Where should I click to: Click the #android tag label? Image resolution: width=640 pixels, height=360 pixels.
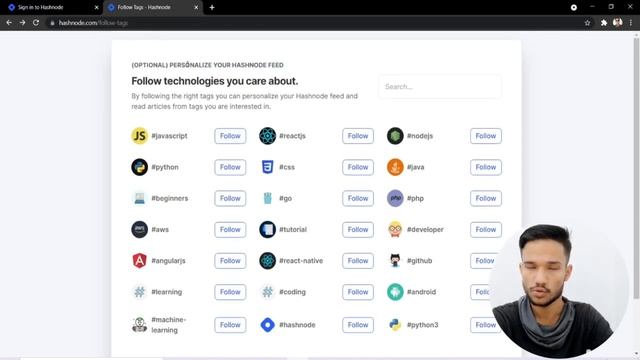(421, 292)
